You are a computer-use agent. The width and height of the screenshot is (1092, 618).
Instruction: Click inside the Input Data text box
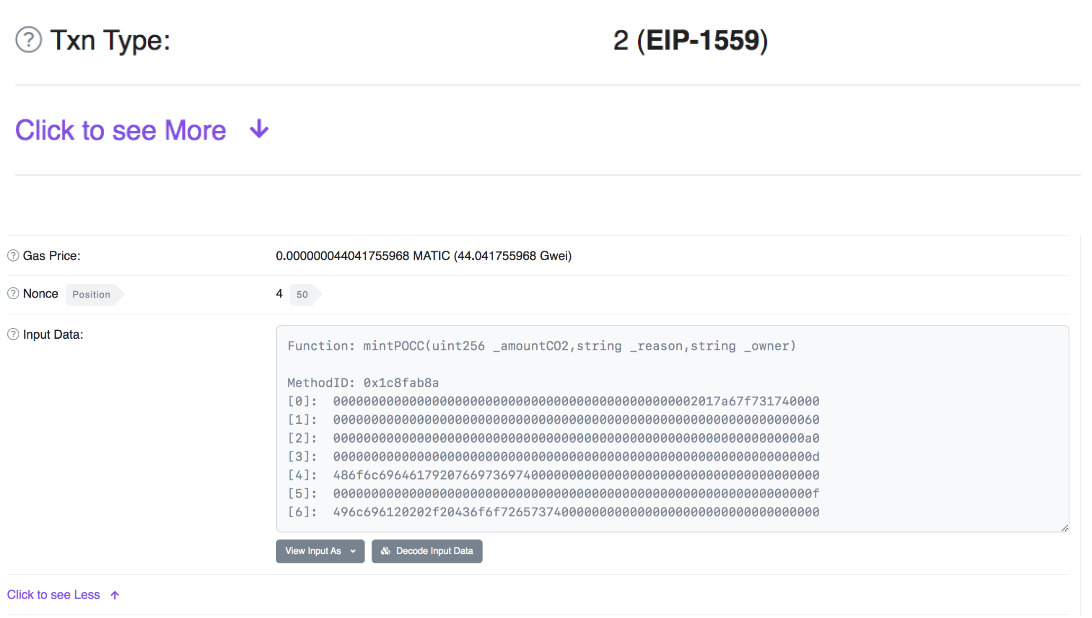(673, 428)
